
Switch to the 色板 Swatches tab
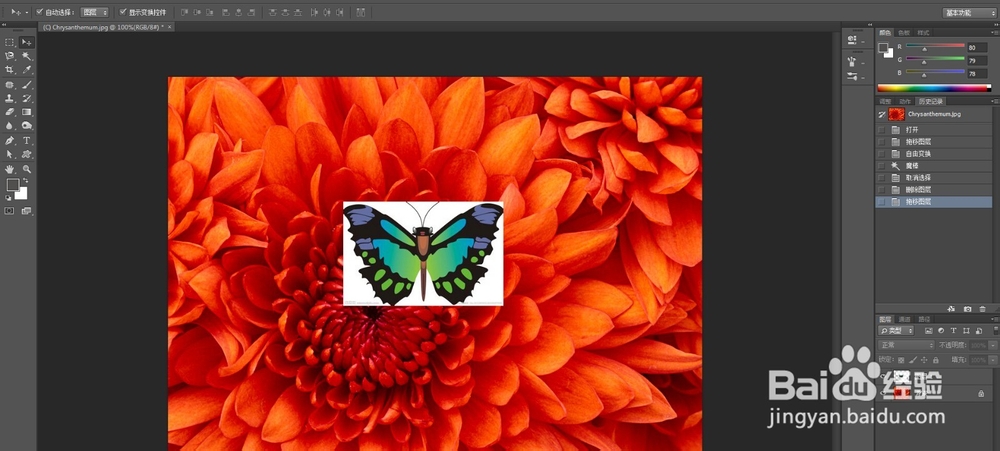click(904, 33)
